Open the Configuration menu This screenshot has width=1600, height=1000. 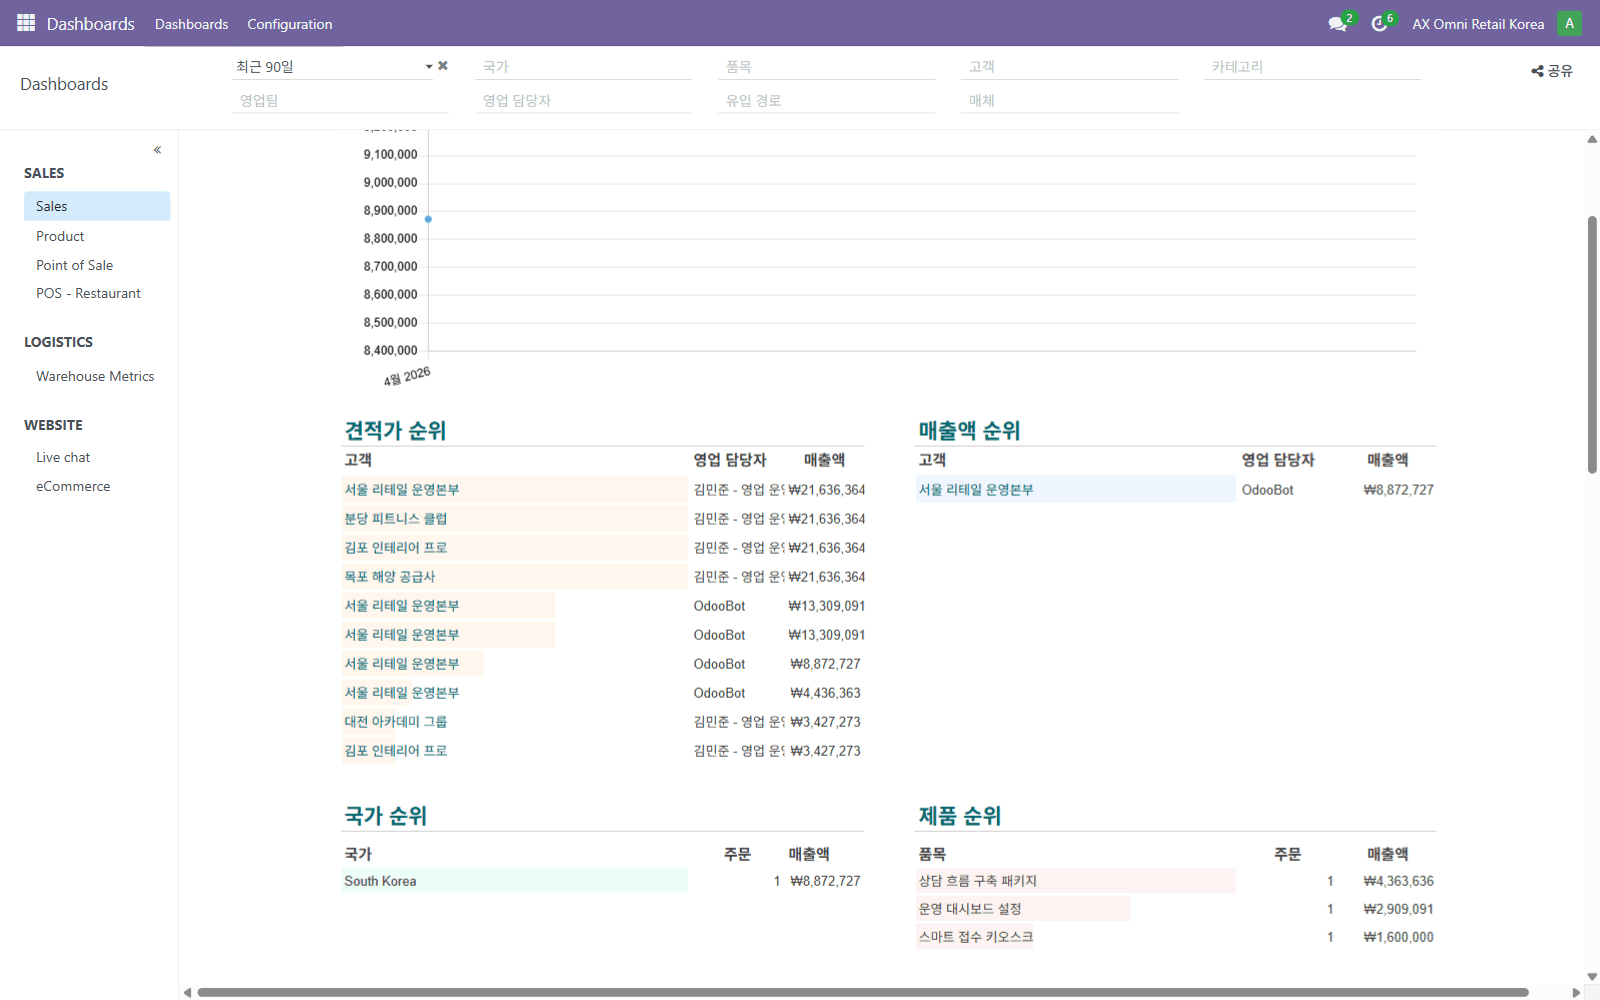click(289, 24)
